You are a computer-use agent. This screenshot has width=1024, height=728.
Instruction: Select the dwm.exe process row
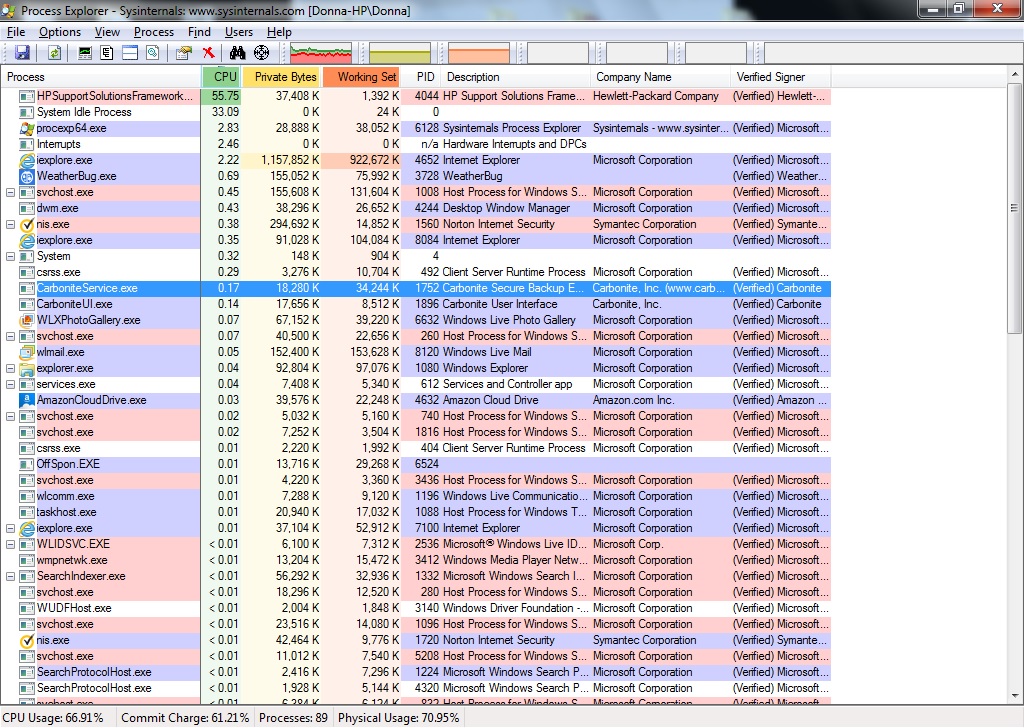(x=415, y=208)
